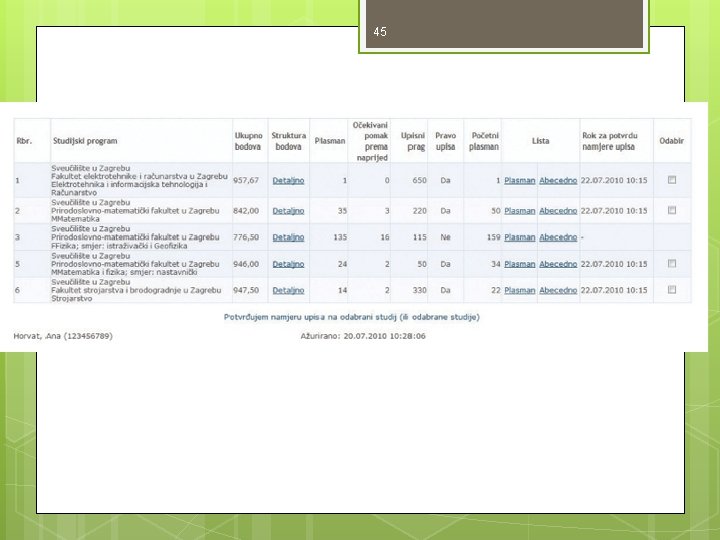
Task: Select MMatematika i fizika; smjer: nastavnički text
Action: [x=124, y=272]
